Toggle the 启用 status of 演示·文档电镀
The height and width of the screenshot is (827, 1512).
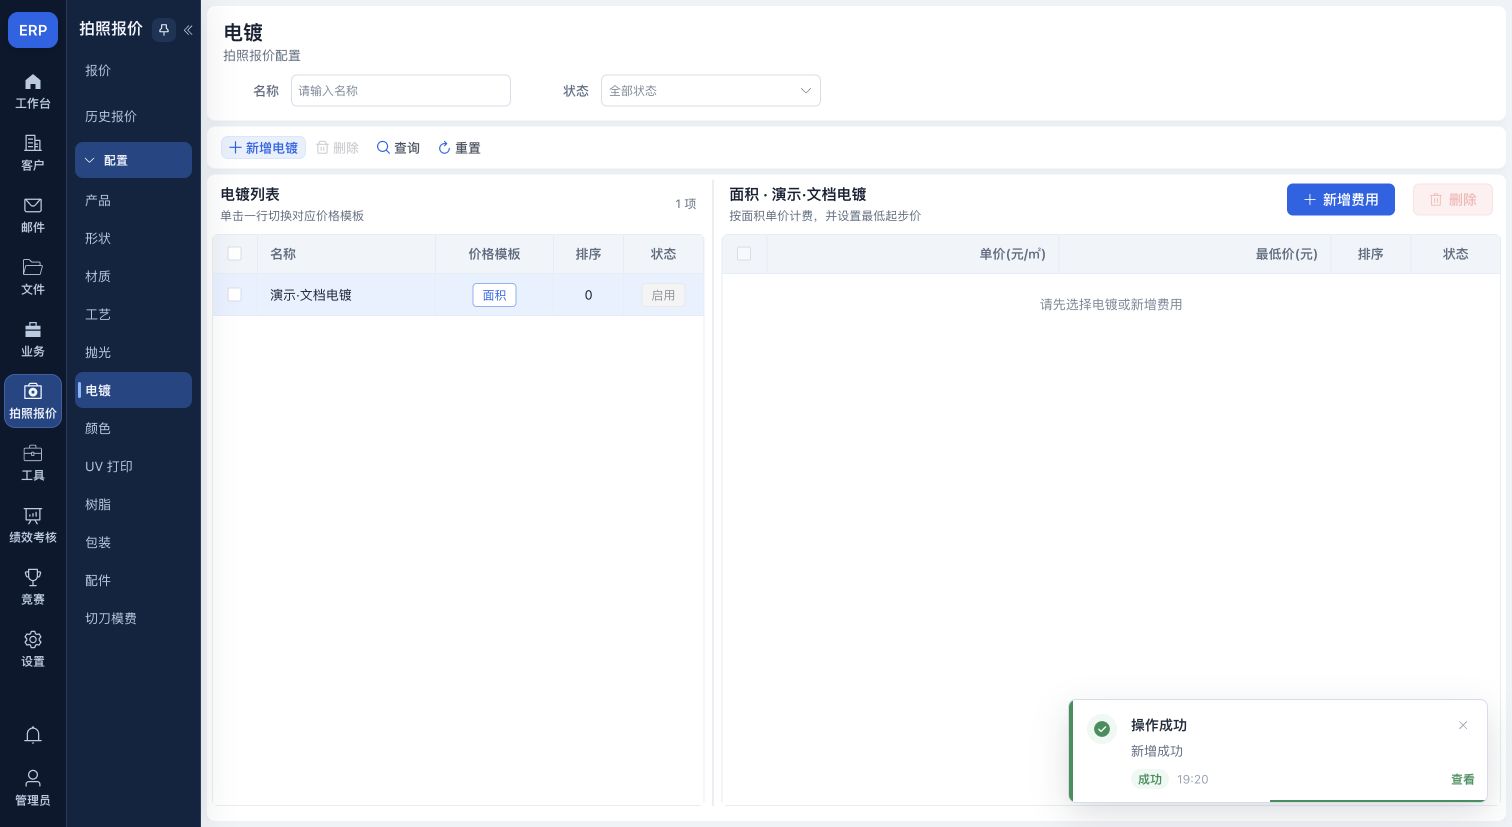pyautogui.click(x=663, y=295)
